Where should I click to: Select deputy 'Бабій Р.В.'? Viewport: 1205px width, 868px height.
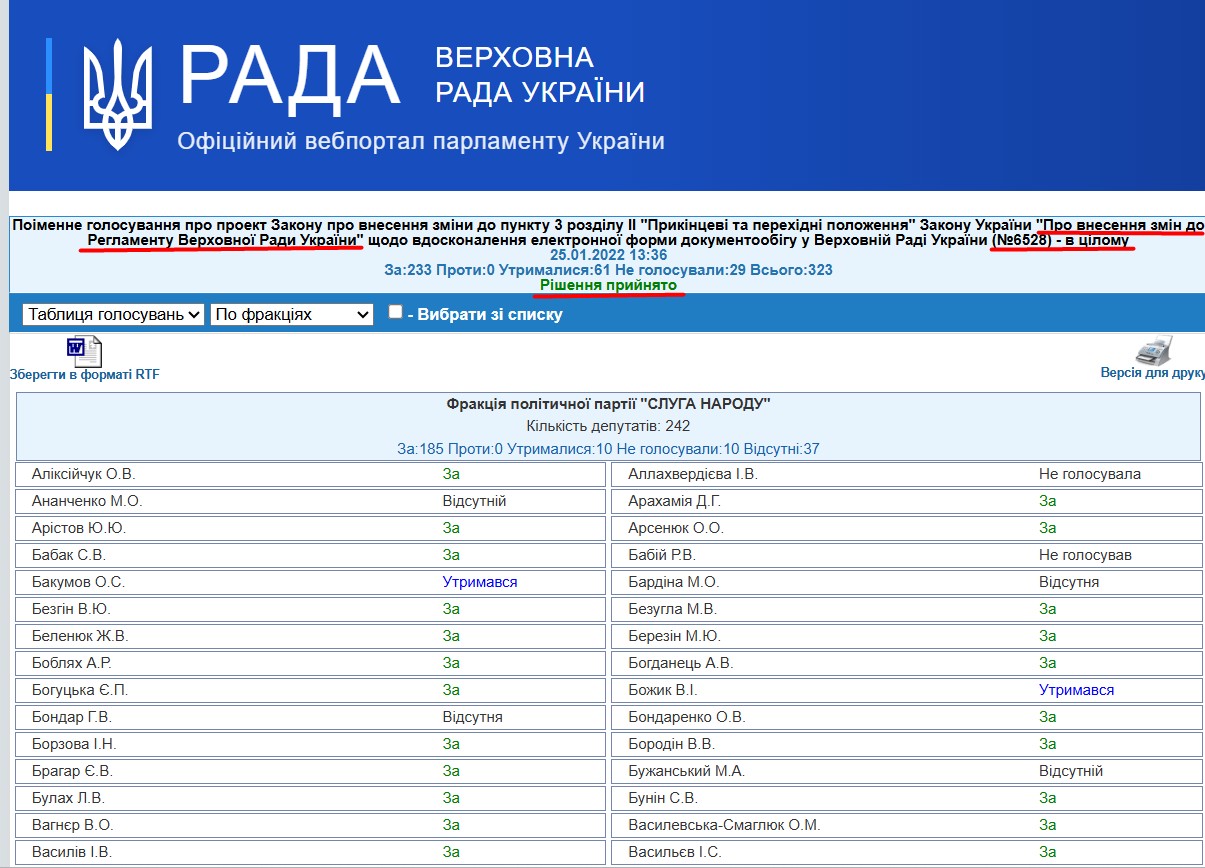pyautogui.click(x=662, y=555)
